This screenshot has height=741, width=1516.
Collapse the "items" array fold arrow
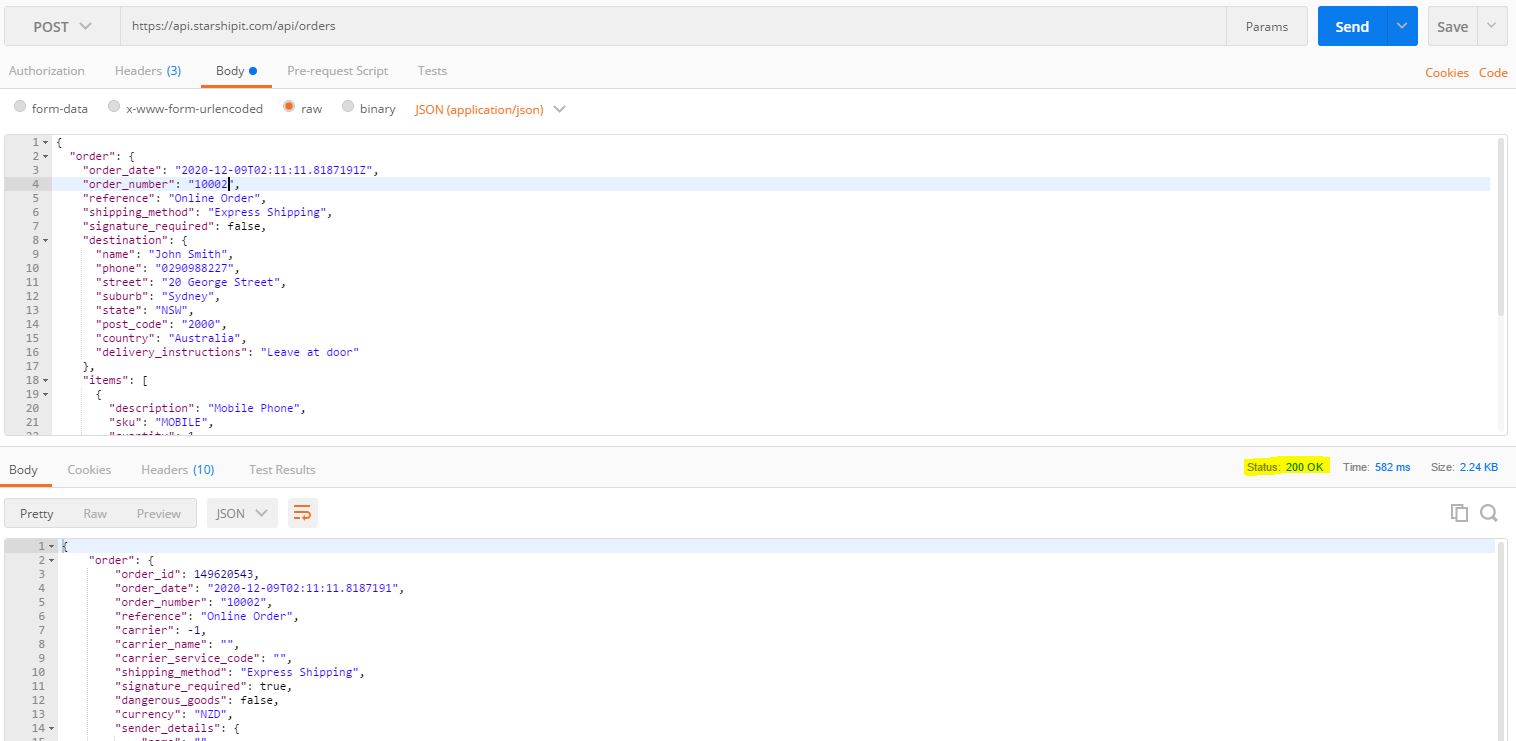coord(45,380)
